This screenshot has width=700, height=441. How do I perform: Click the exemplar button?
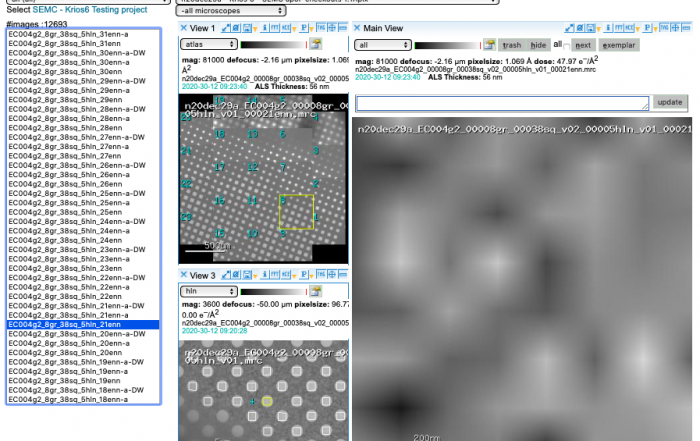[x=619, y=45]
